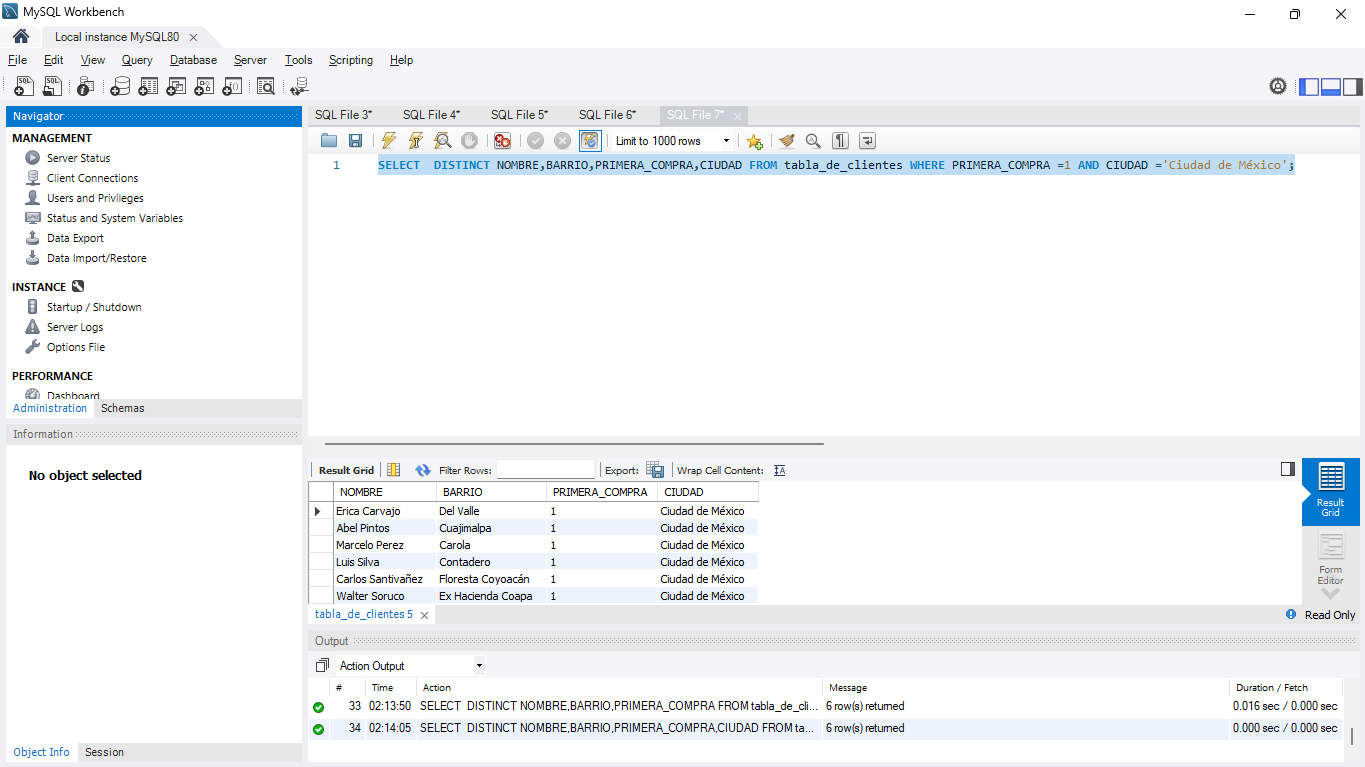
Task: Toggle result side panel icon
Action: [1288, 469]
